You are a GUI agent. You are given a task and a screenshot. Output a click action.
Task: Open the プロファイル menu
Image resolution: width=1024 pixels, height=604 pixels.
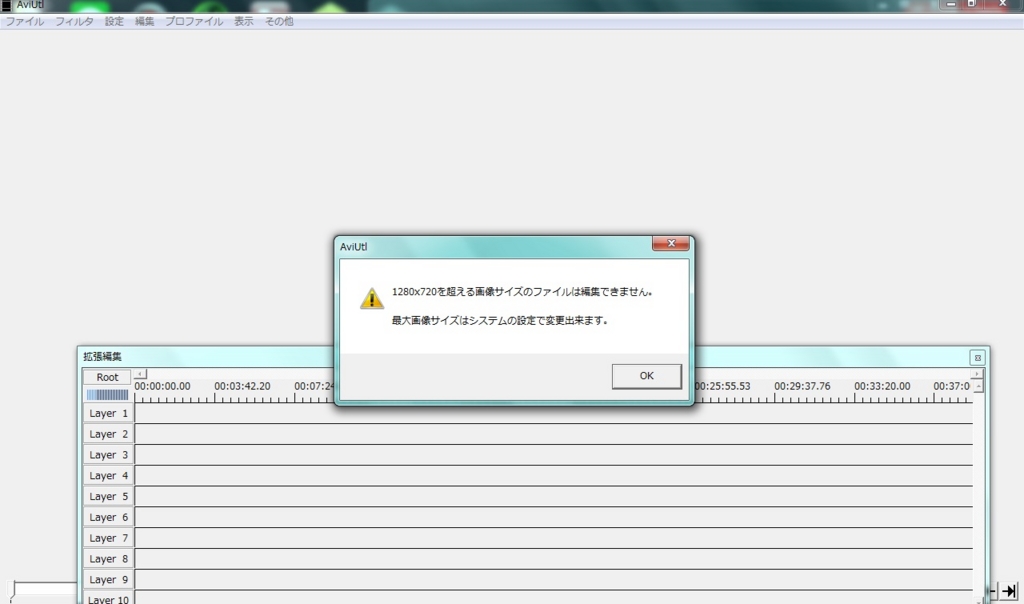tap(193, 20)
